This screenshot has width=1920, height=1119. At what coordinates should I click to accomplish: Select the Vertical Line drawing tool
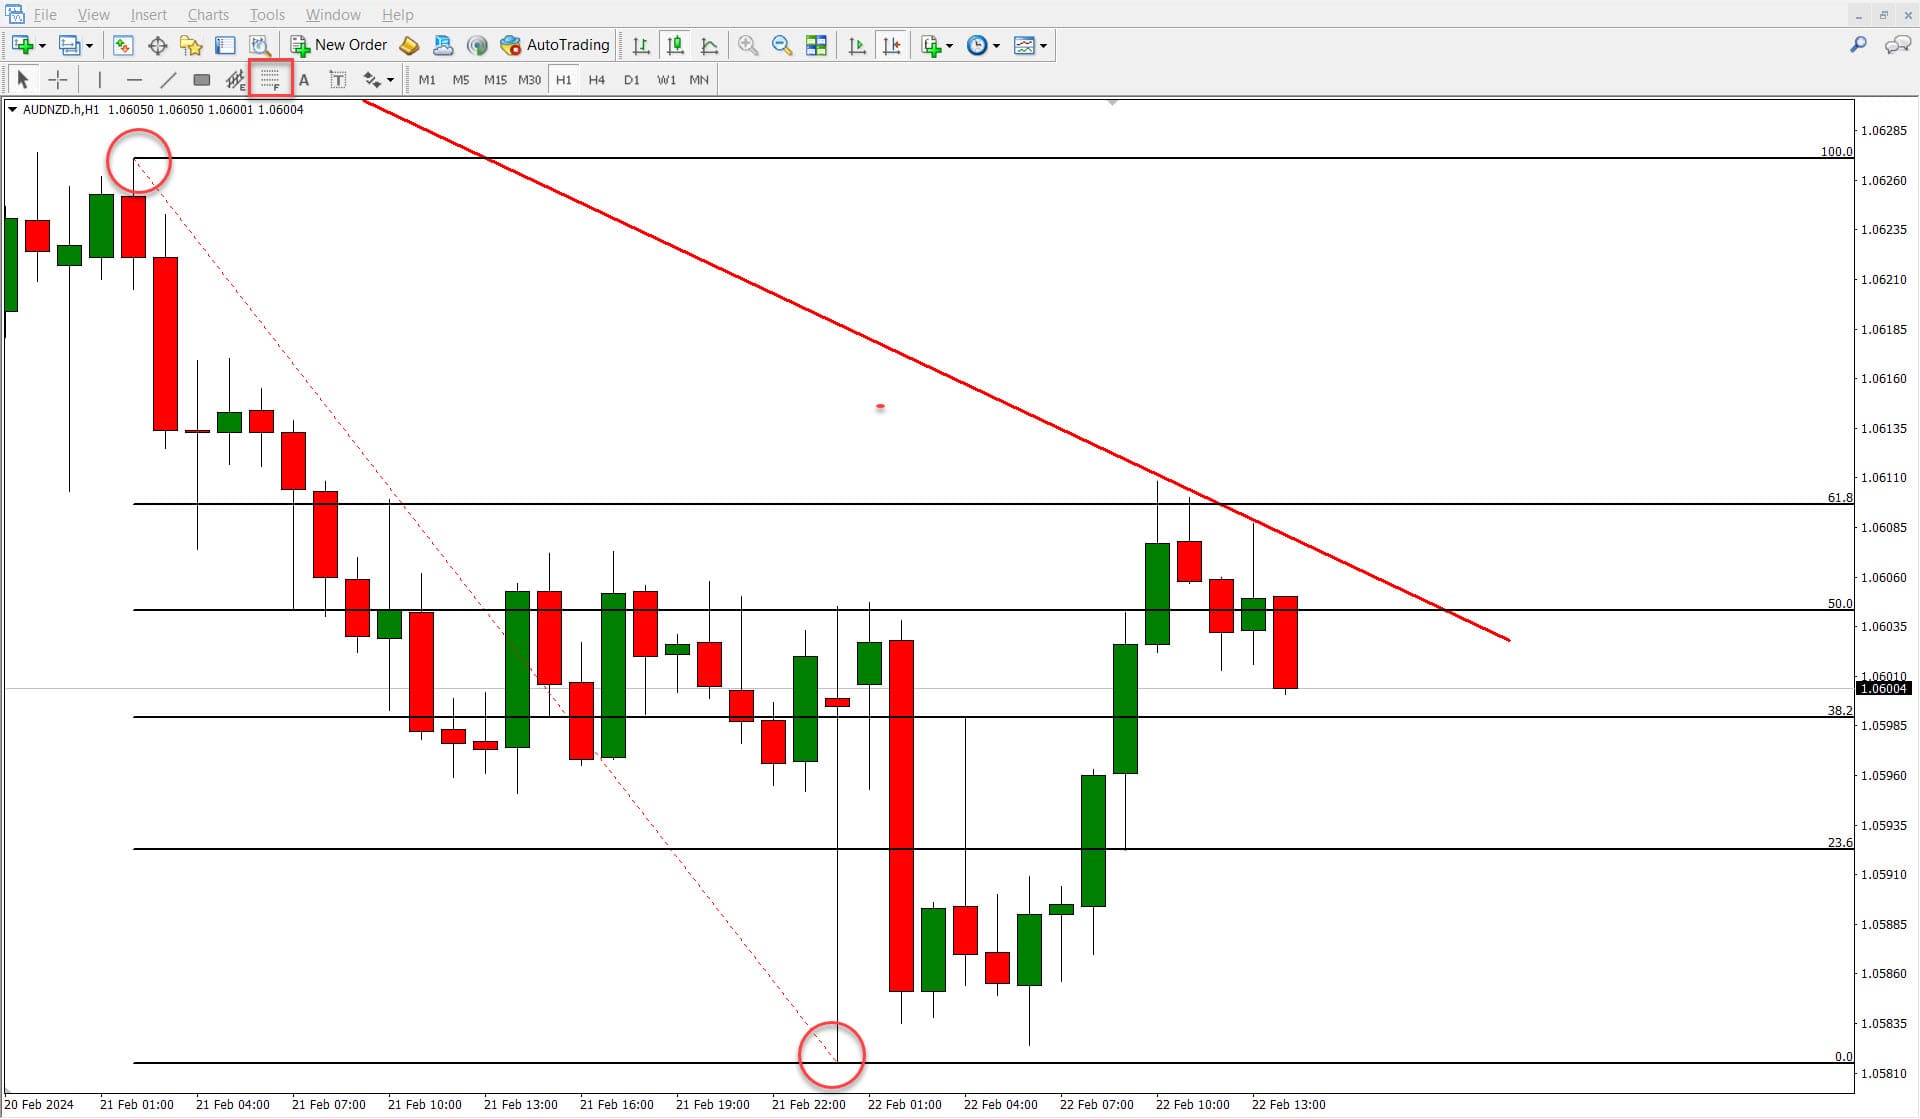pyautogui.click(x=99, y=79)
